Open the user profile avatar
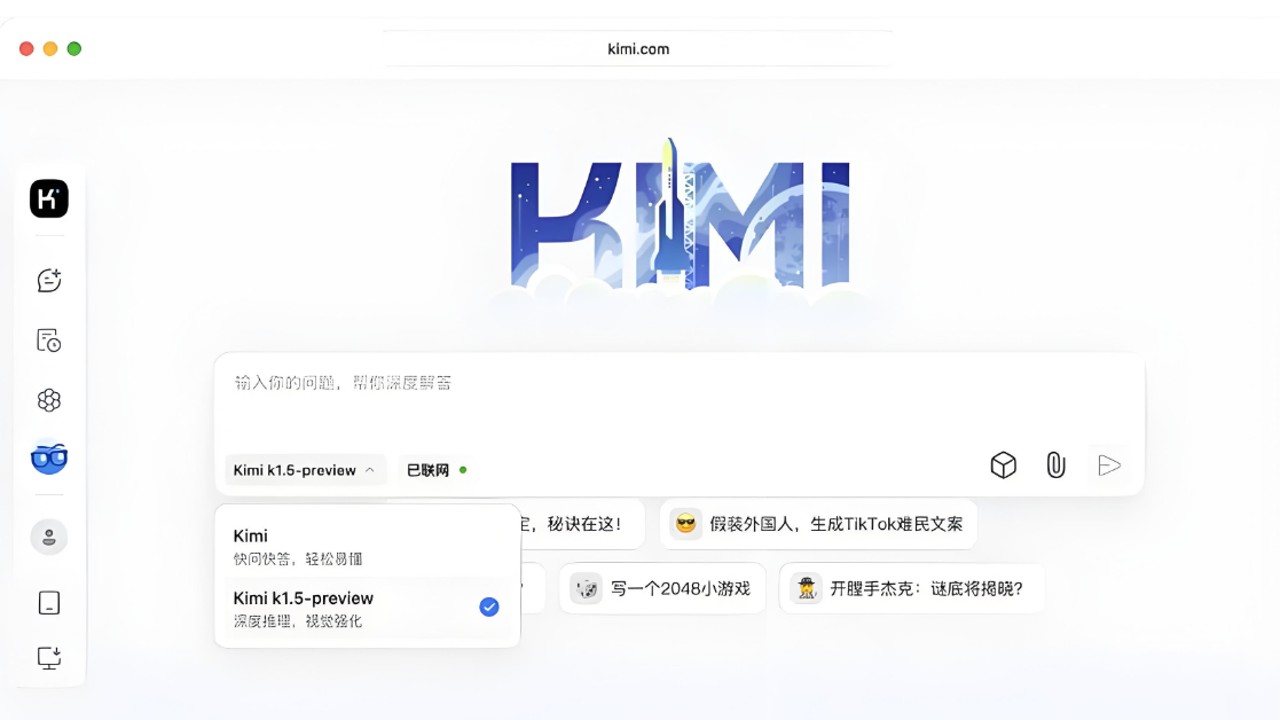 (x=49, y=537)
